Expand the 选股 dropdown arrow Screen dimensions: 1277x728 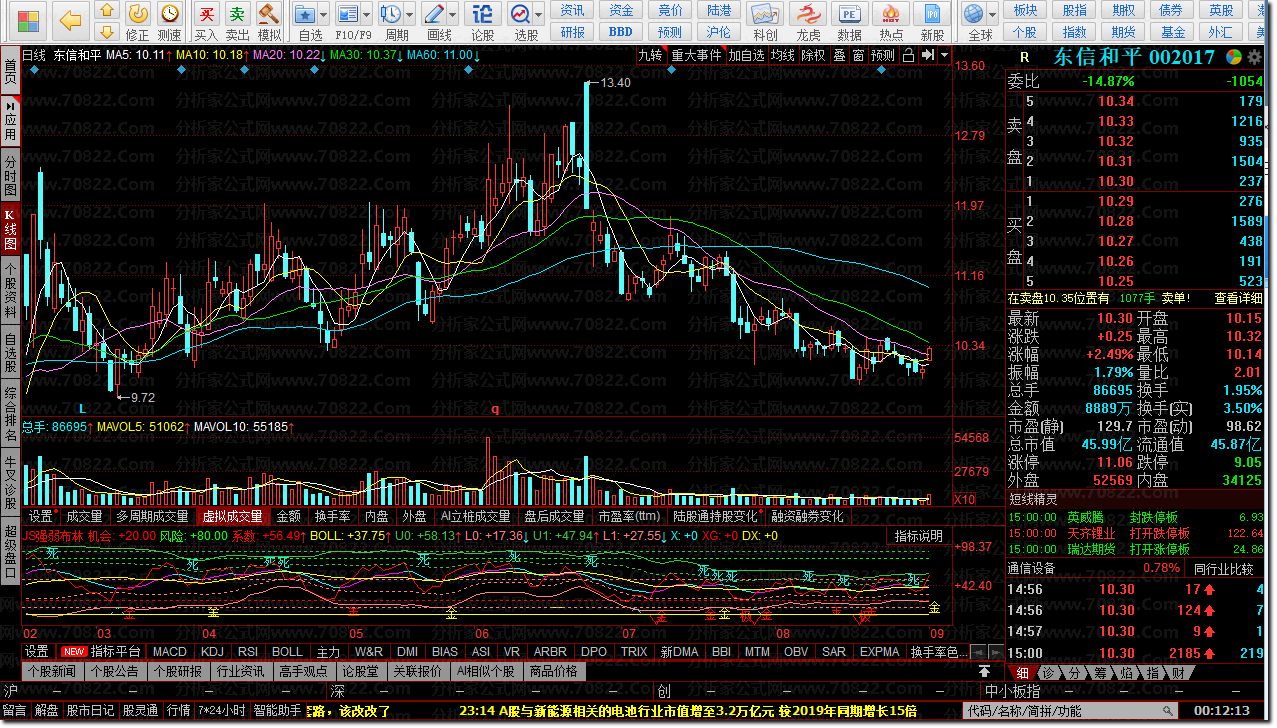538,15
